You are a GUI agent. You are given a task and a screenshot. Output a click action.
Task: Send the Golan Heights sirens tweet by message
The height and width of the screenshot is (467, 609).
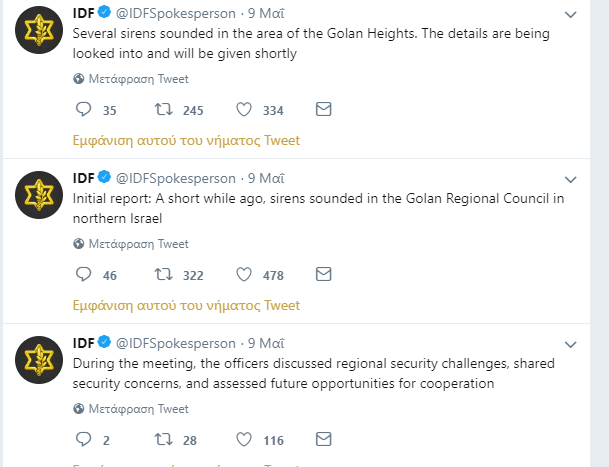tap(323, 109)
